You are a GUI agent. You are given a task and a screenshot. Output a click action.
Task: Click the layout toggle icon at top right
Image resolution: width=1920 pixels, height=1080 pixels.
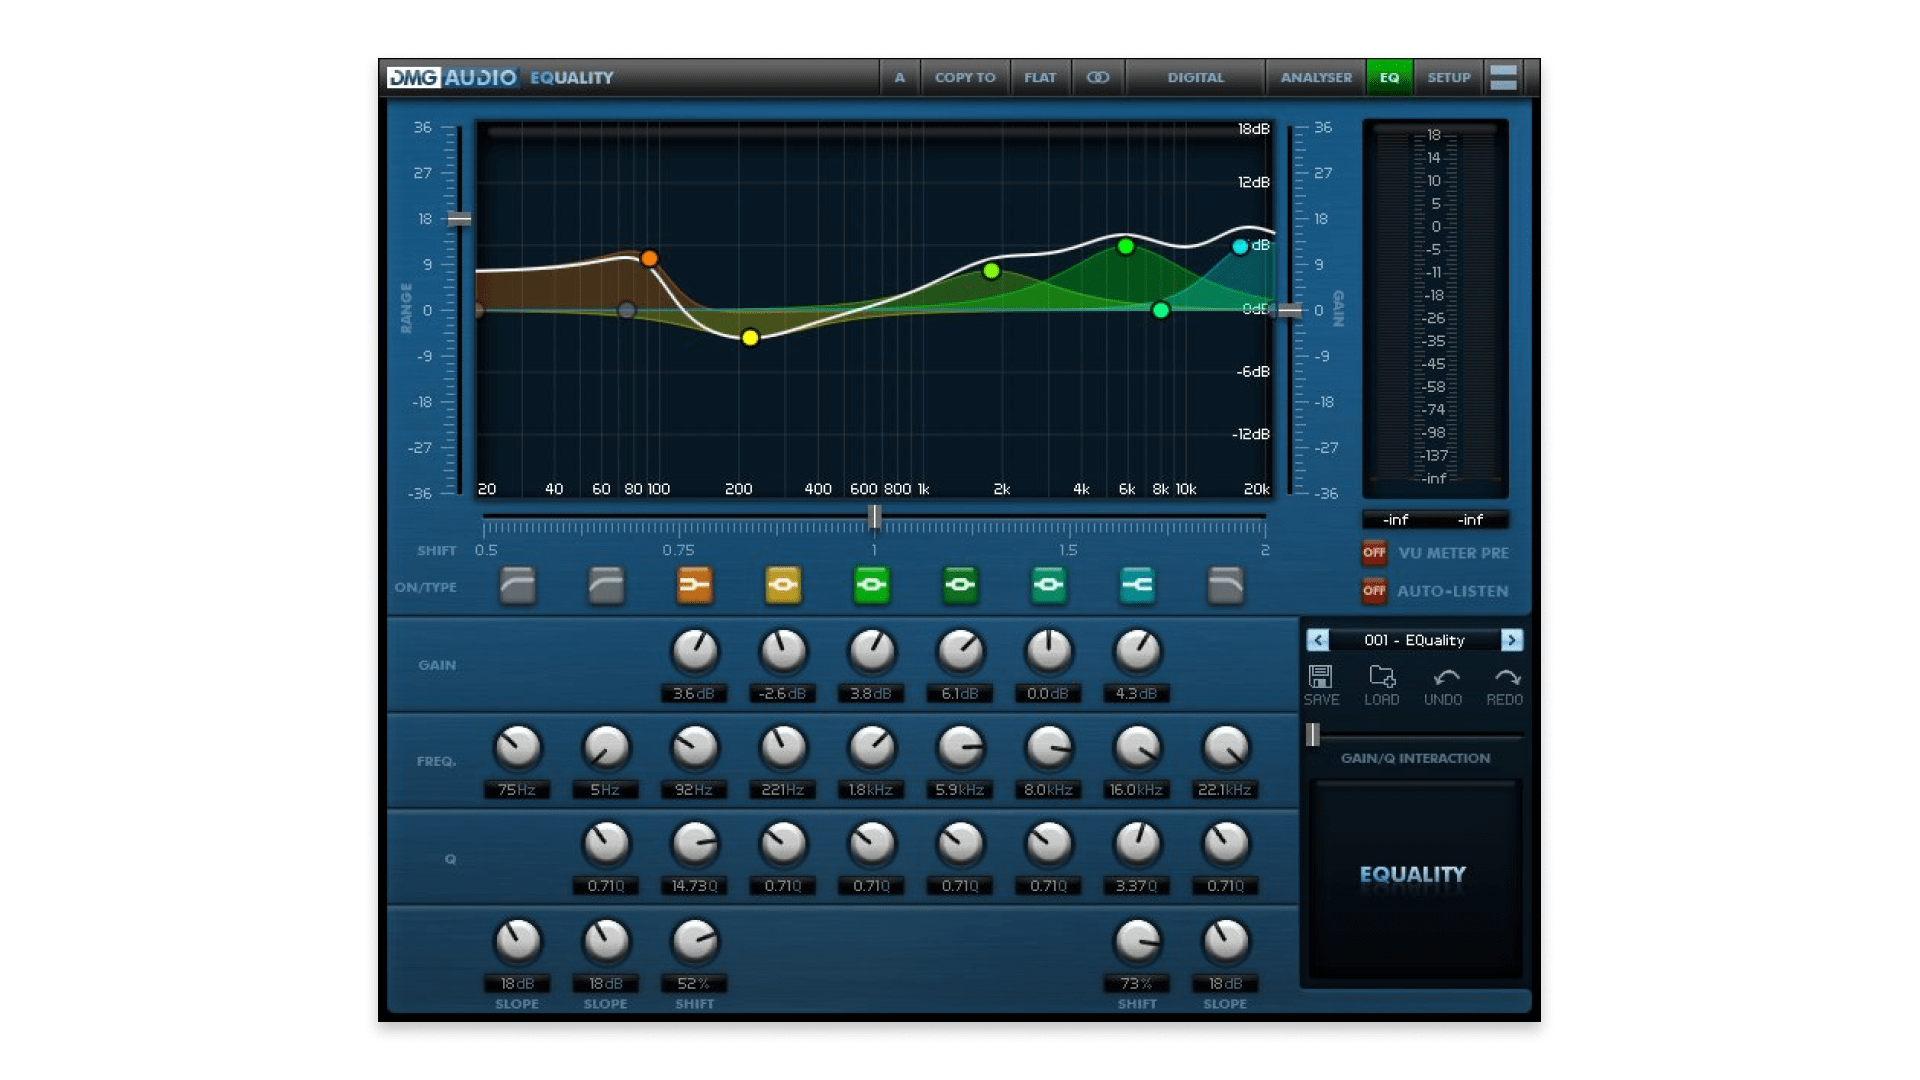click(1503, 77)
